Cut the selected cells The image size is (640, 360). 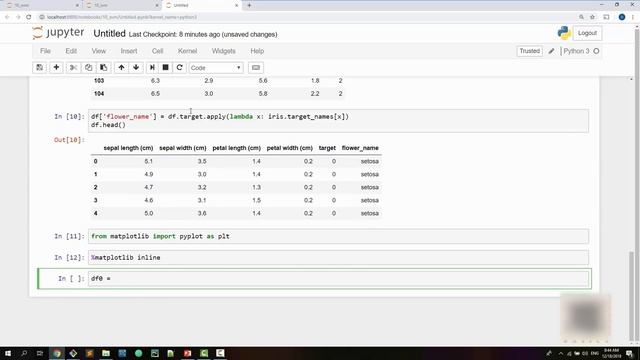73,67
